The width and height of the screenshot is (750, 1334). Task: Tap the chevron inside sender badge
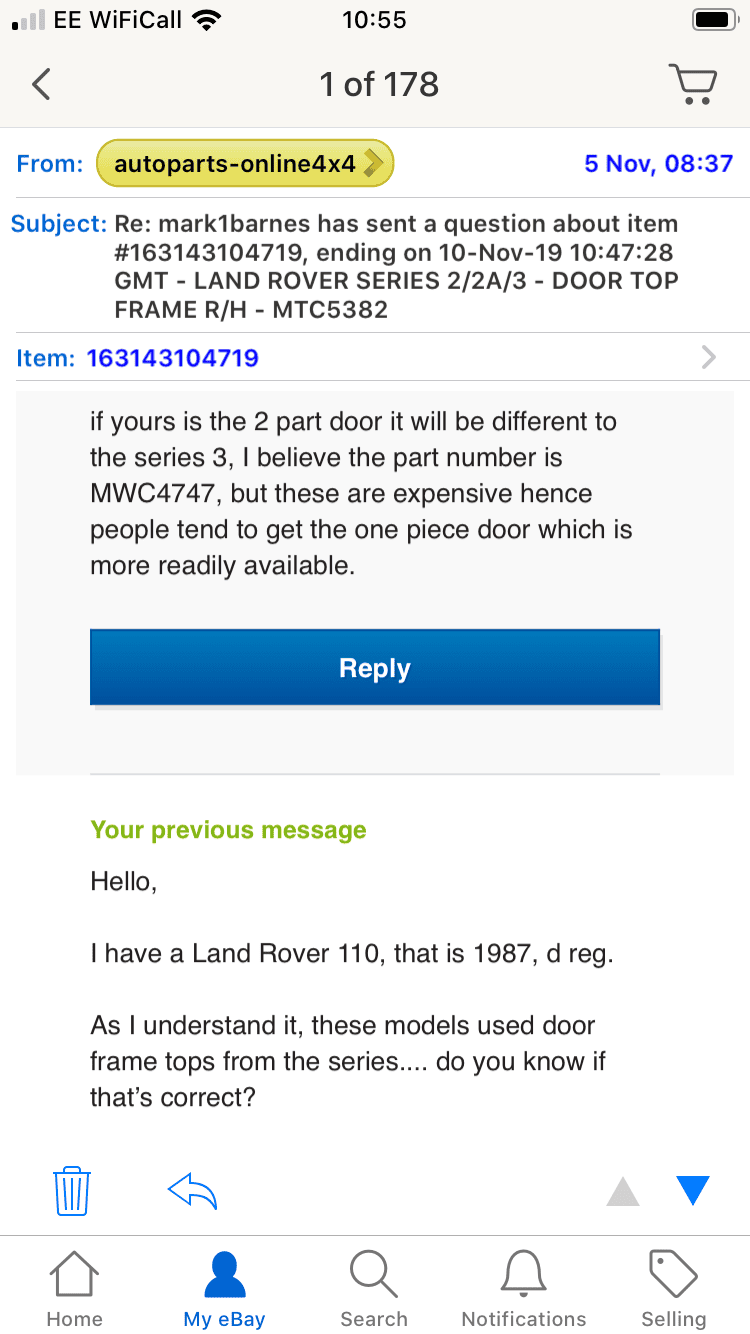[x=373, y=164]
